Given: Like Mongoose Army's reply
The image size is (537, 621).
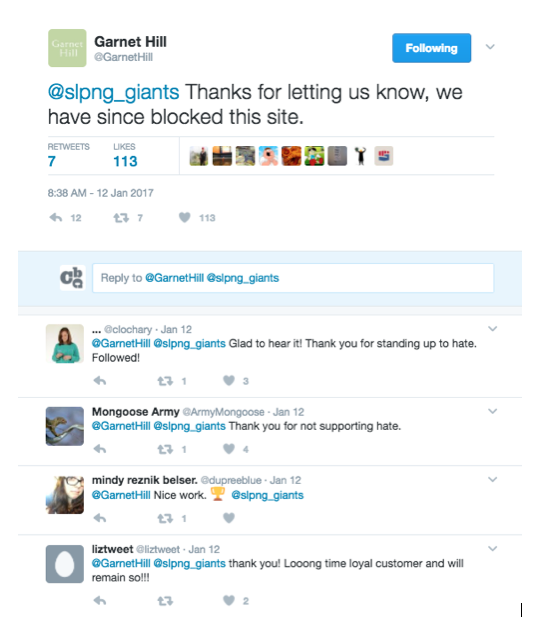Looking at the screenshot, I should (x=229, y=449).
